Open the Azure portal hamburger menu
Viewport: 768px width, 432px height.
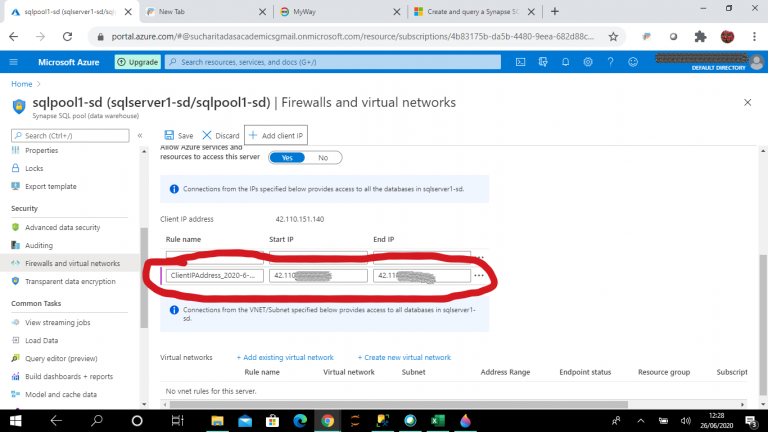click(13, 62)
